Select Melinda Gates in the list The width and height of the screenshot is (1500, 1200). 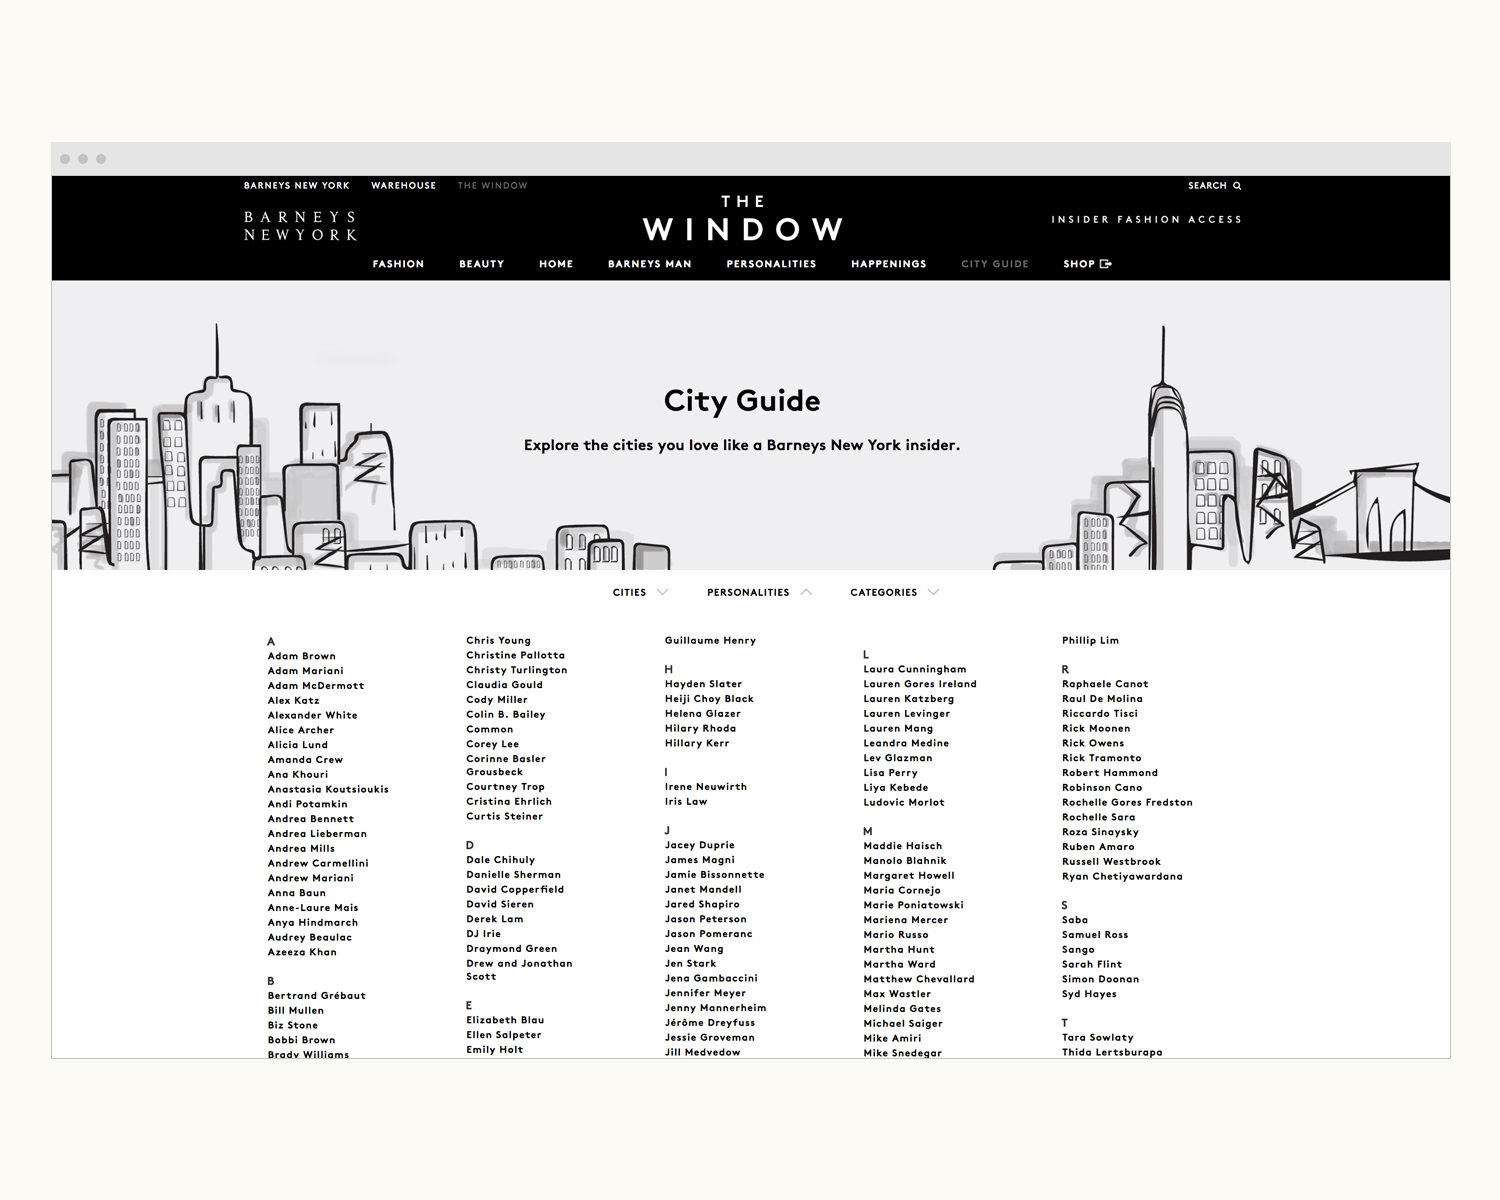pos(902,1009)
